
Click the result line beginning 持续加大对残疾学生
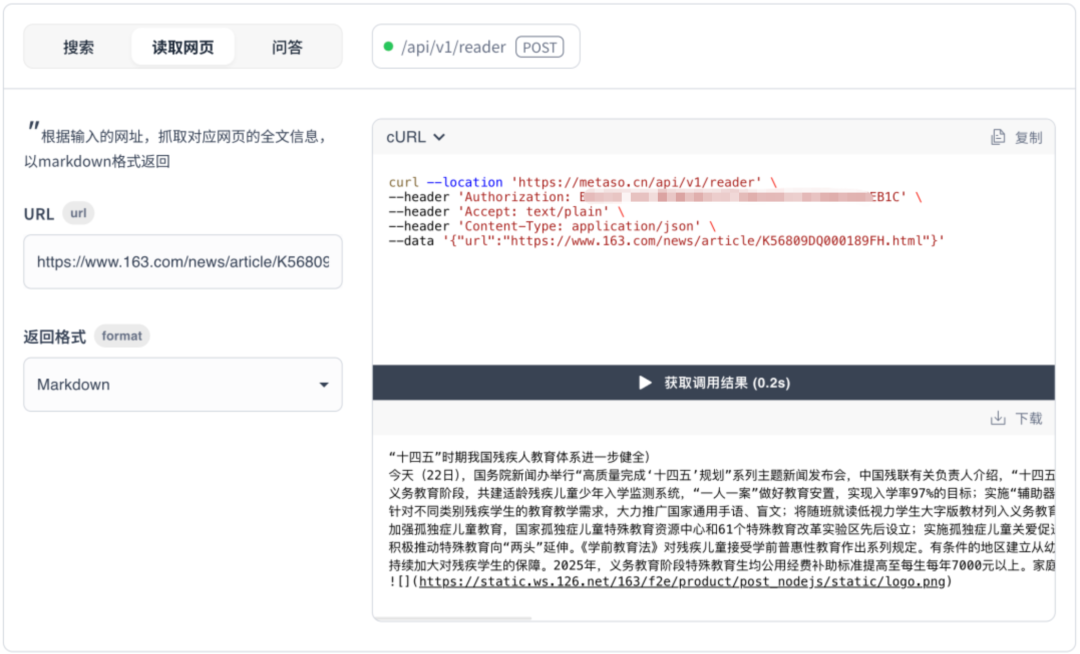(x=721, y=565)
